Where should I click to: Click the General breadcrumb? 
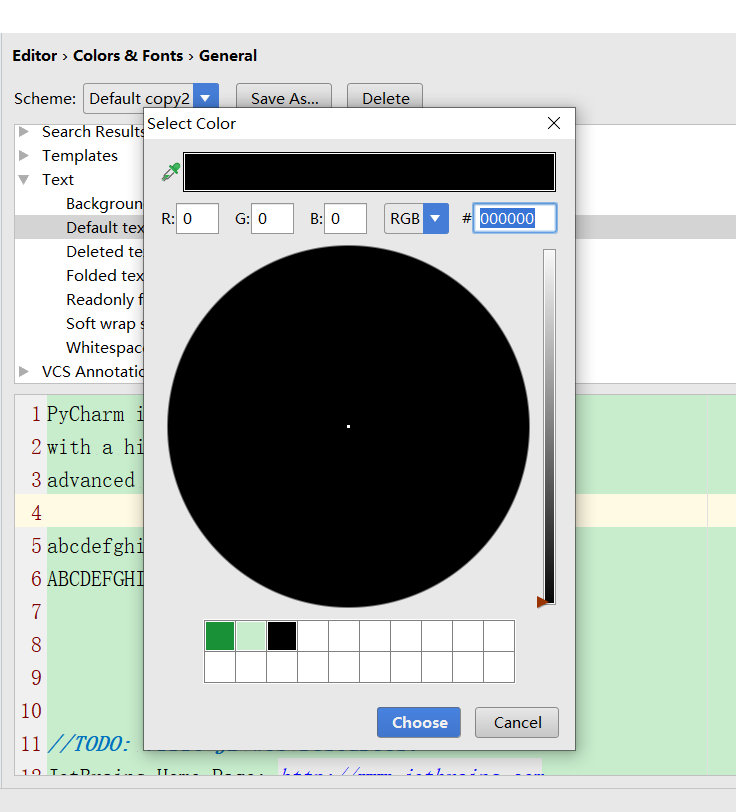click(x=228, y=55)
